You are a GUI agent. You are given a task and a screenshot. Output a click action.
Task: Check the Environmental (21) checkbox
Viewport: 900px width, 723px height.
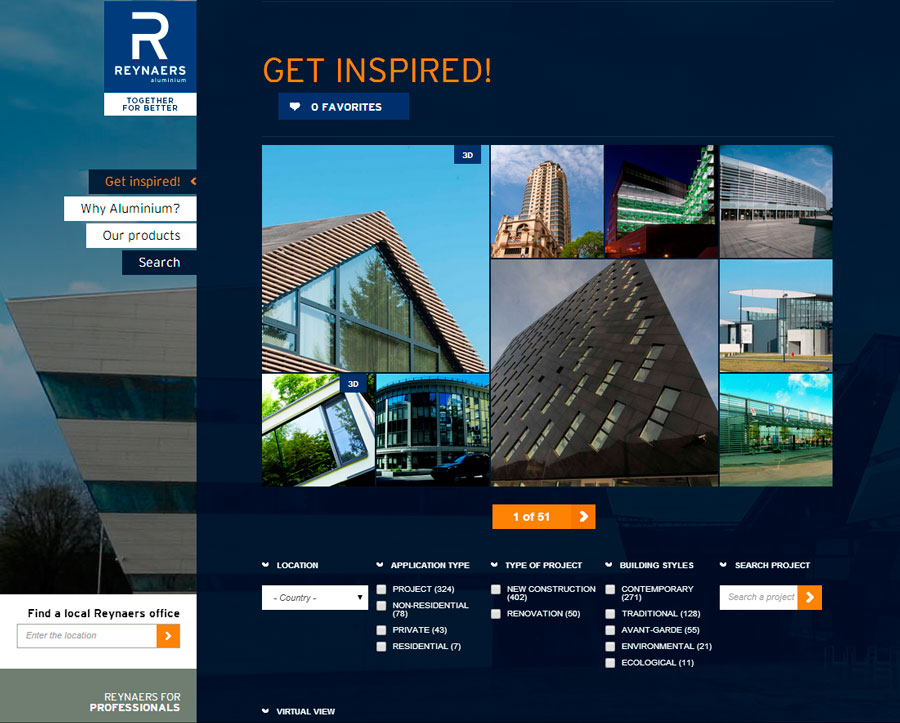pos(610,647)
